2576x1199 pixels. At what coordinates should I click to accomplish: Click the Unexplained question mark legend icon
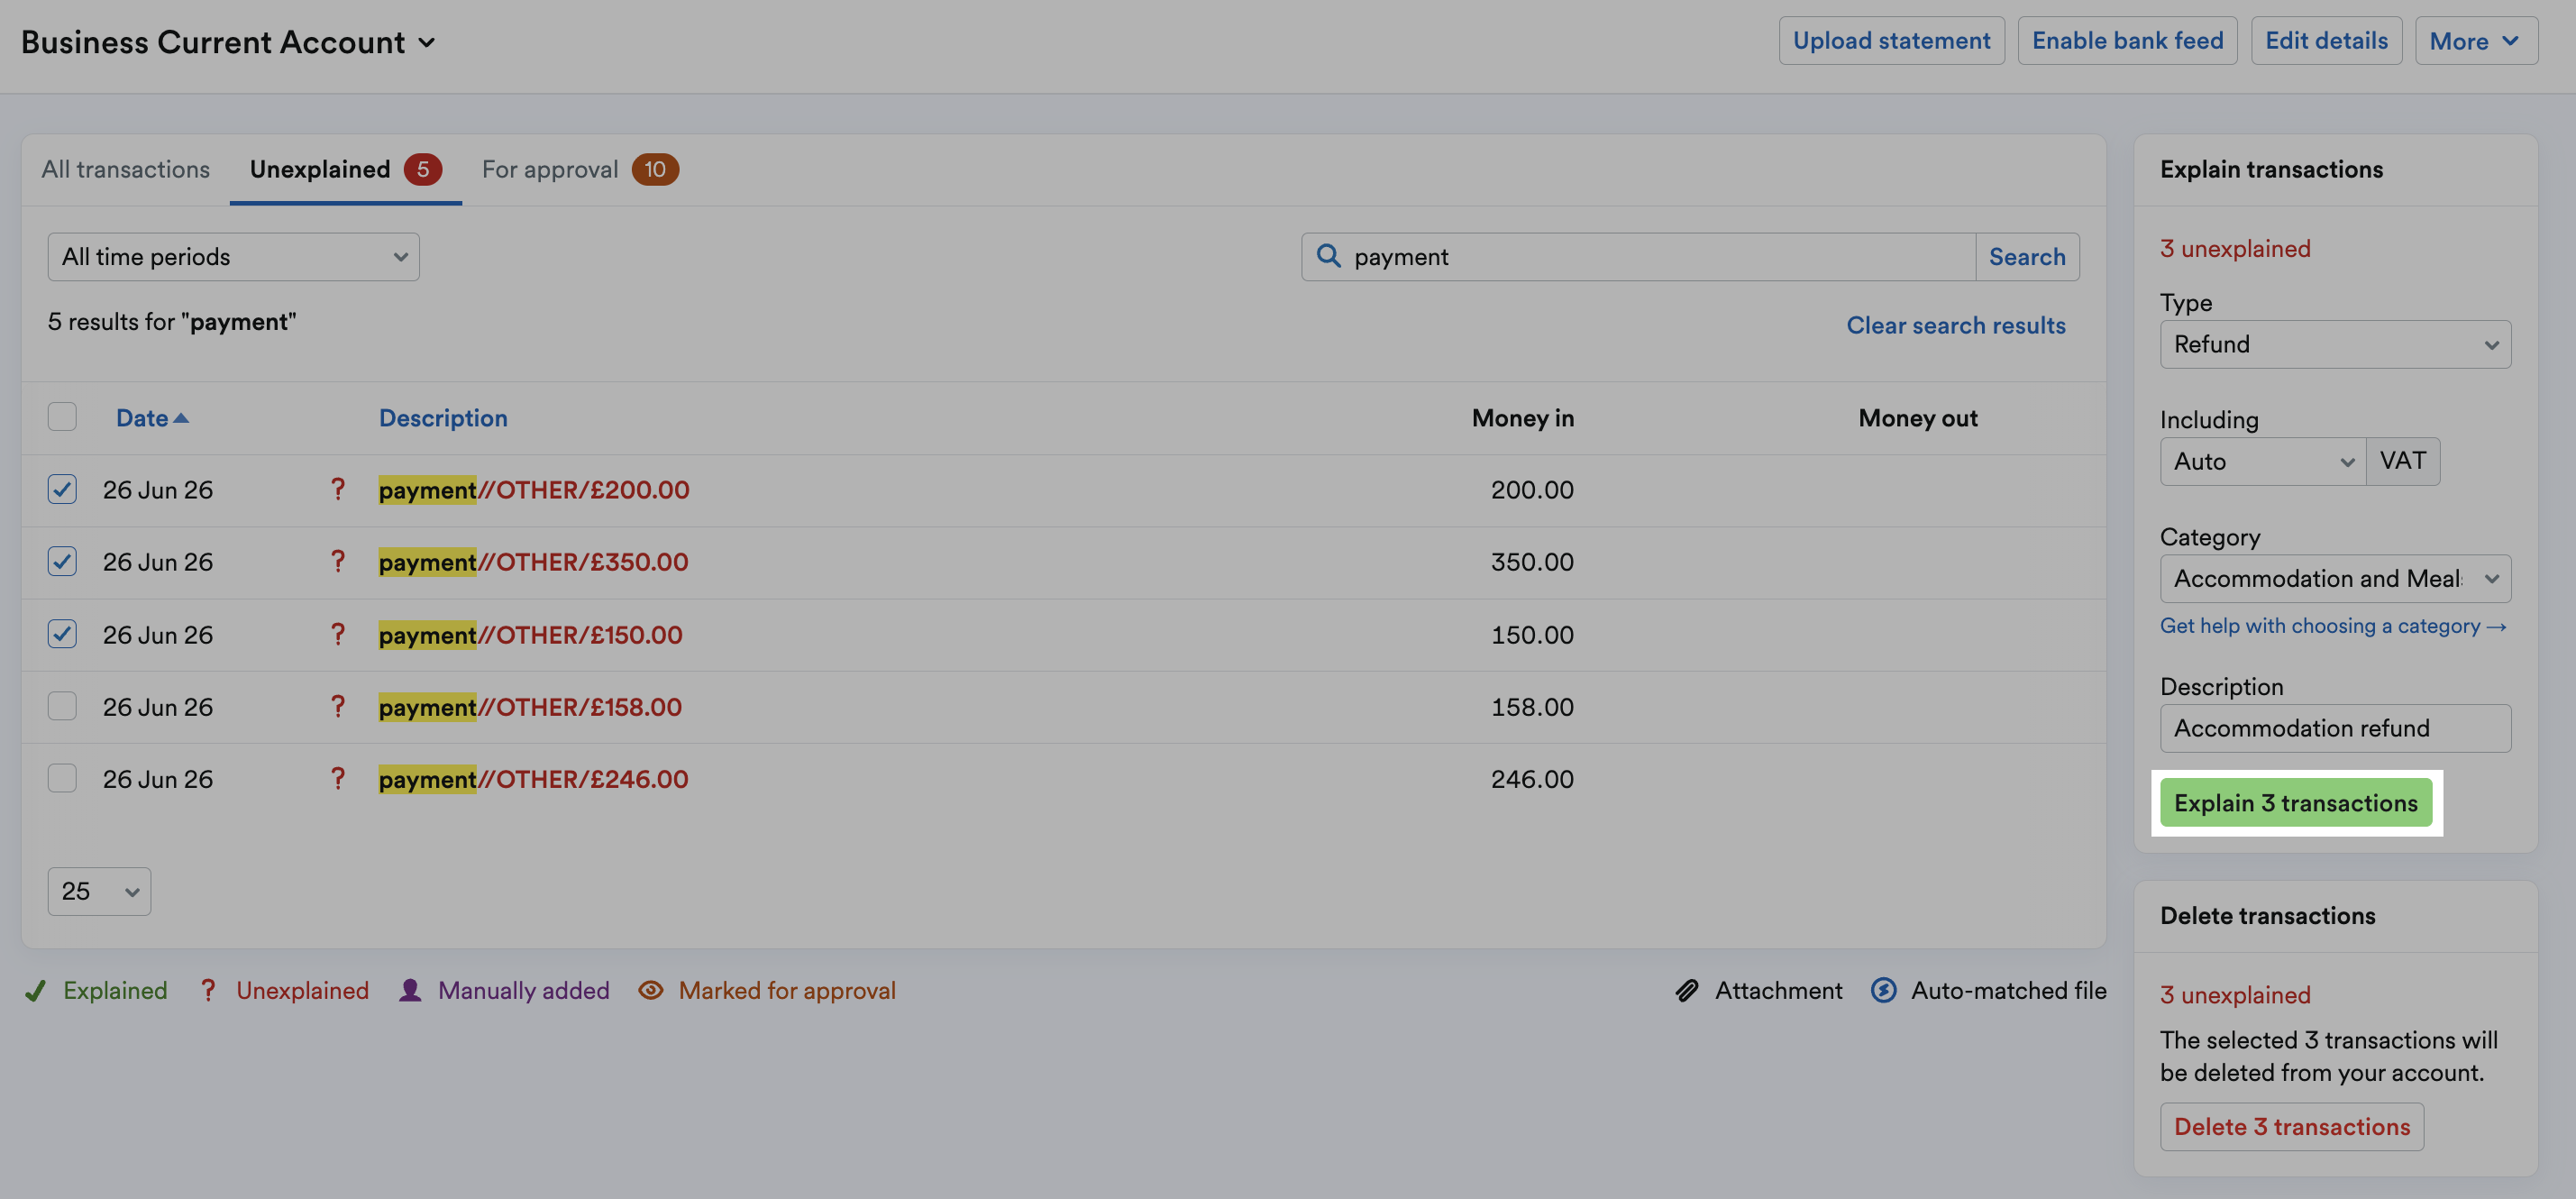coord(208,990)
